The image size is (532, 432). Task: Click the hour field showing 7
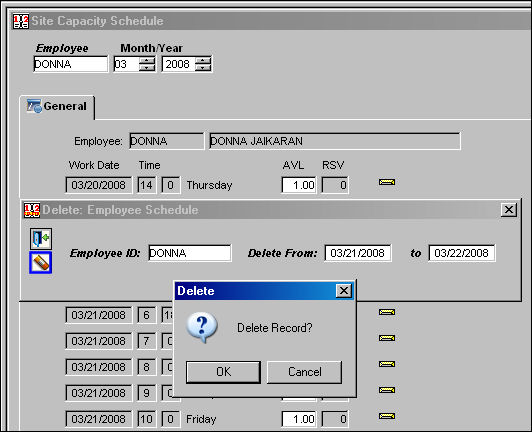[147, 341]
